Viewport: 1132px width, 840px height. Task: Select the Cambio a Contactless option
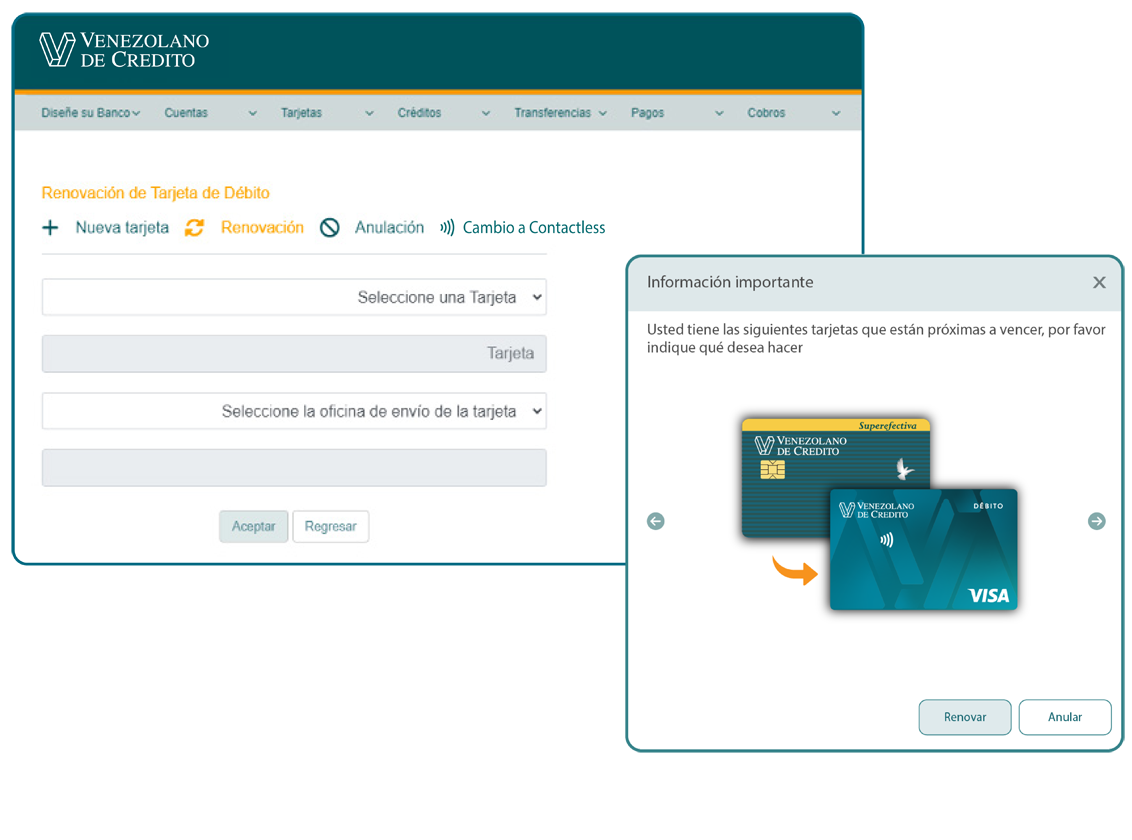(x=534, y=228)
